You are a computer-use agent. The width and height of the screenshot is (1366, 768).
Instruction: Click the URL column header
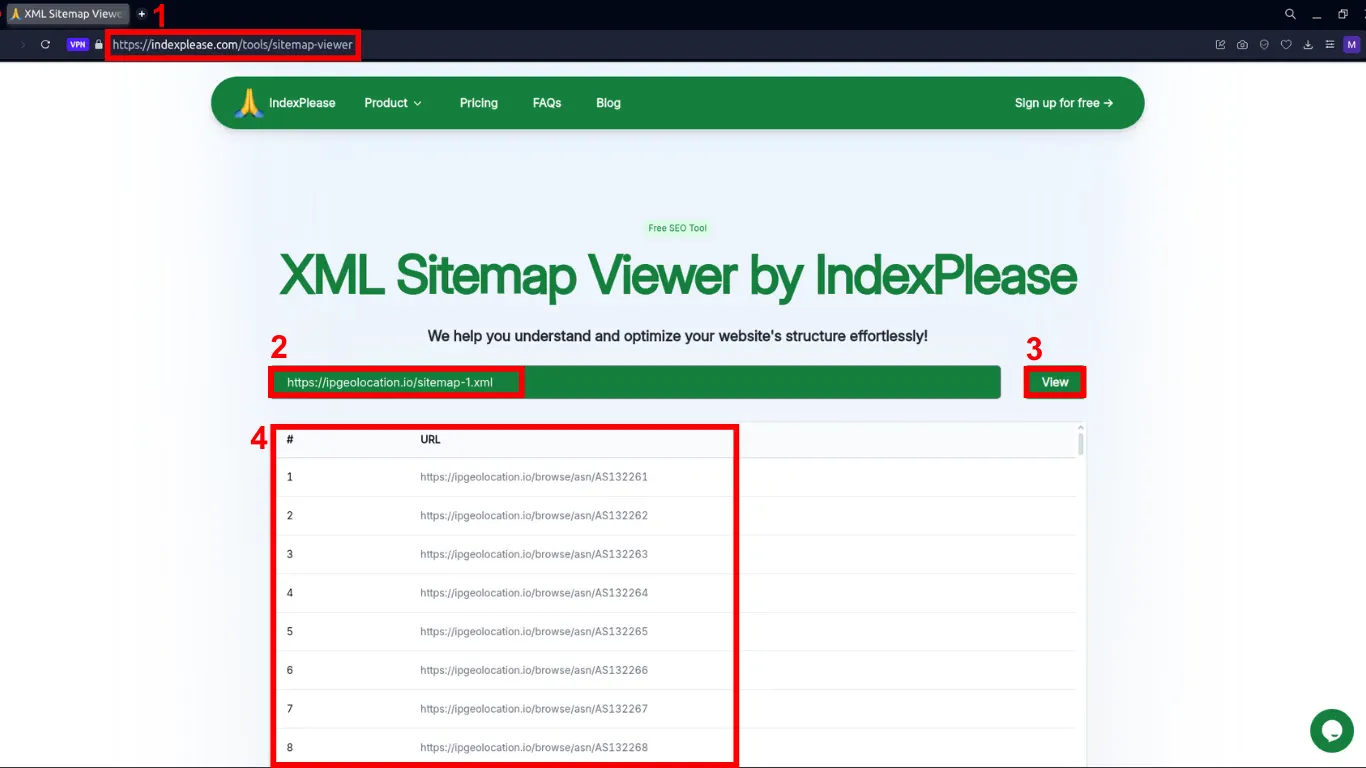[x=430, y=439]
